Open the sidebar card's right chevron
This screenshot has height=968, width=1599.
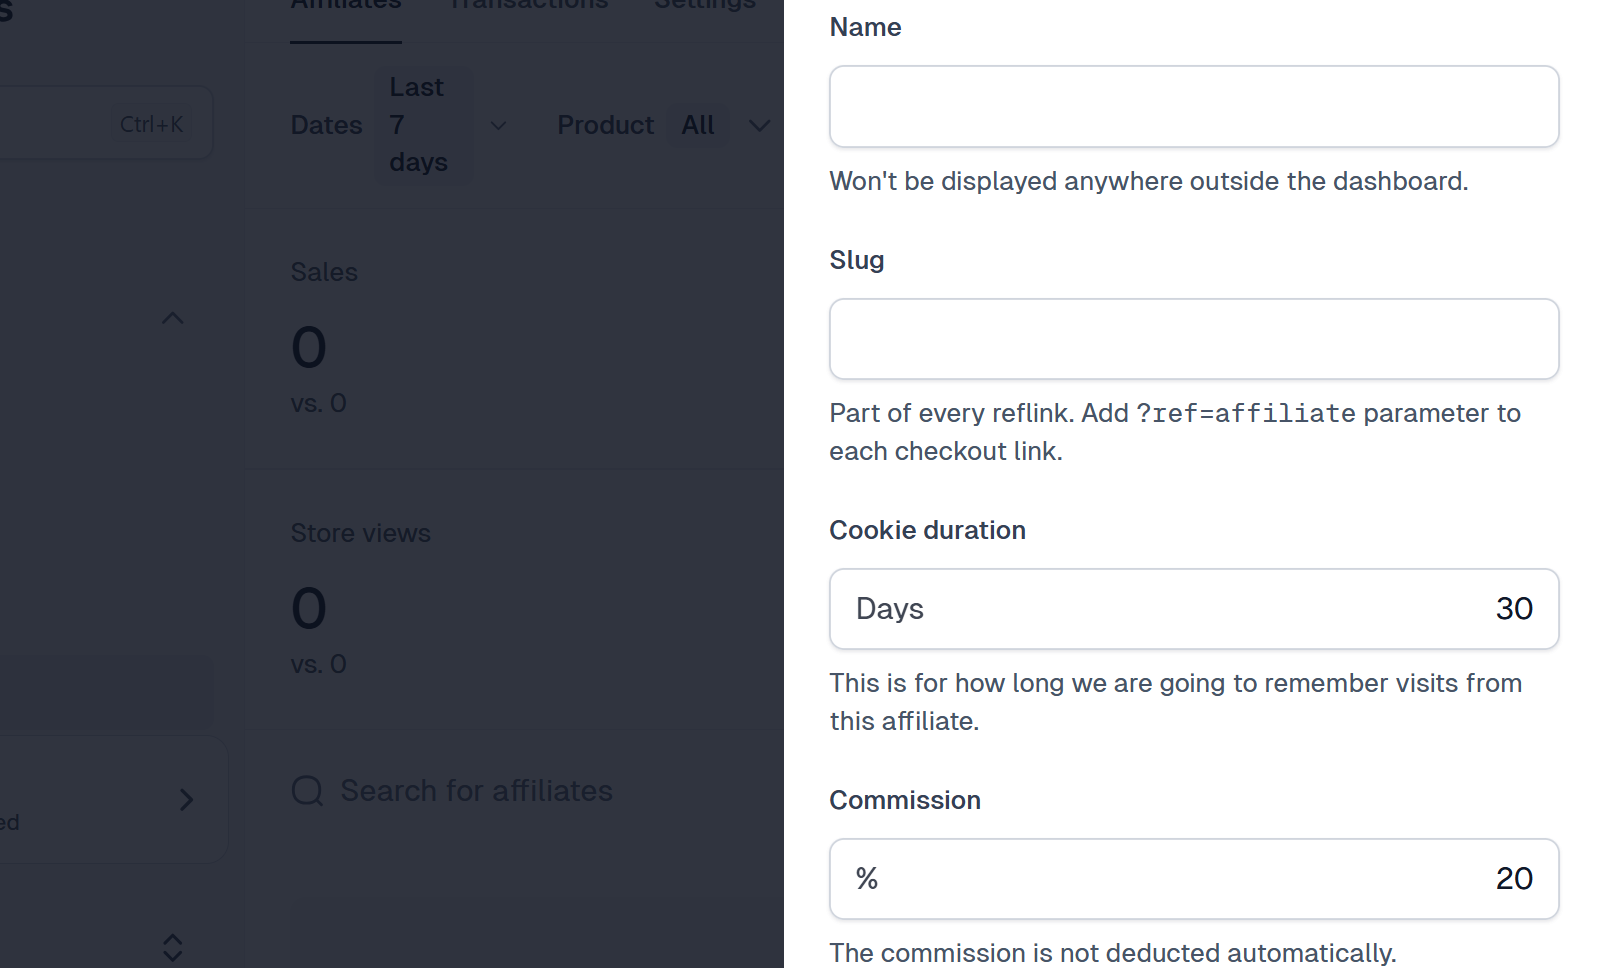tap(186, 800)
